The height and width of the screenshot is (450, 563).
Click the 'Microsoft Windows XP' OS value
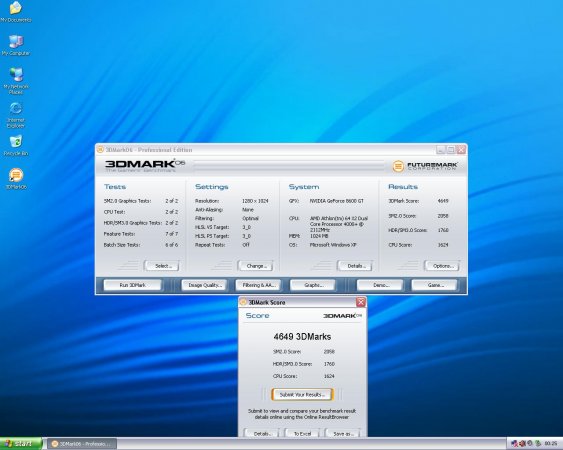point(333,245)
